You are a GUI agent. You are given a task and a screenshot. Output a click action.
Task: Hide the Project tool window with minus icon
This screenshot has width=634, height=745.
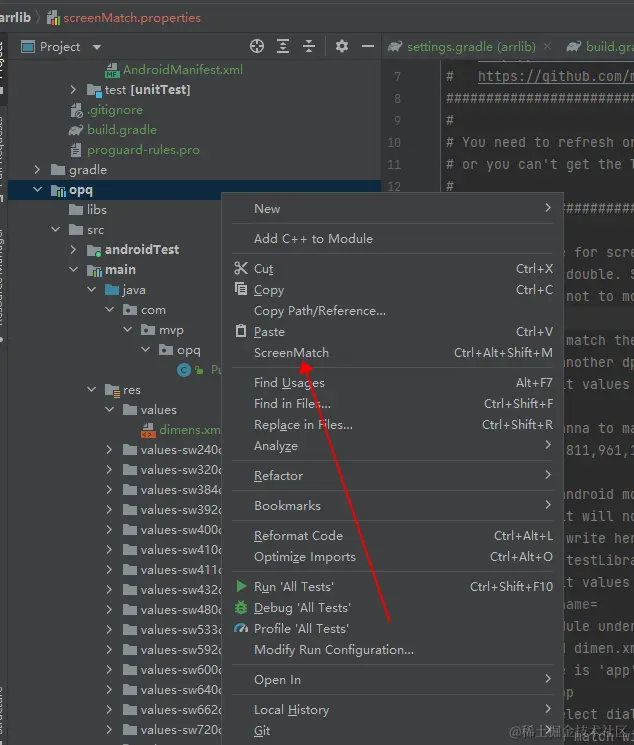(367, 47)
